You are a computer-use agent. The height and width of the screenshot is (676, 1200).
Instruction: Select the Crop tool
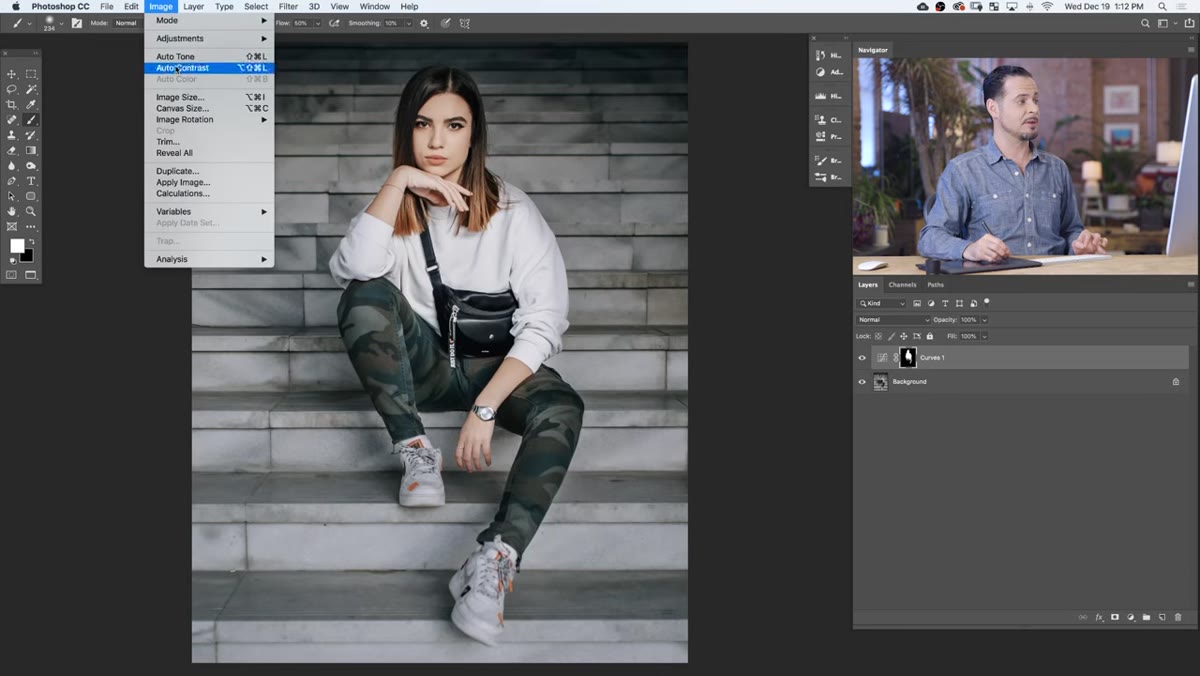[x=12, y=104]
